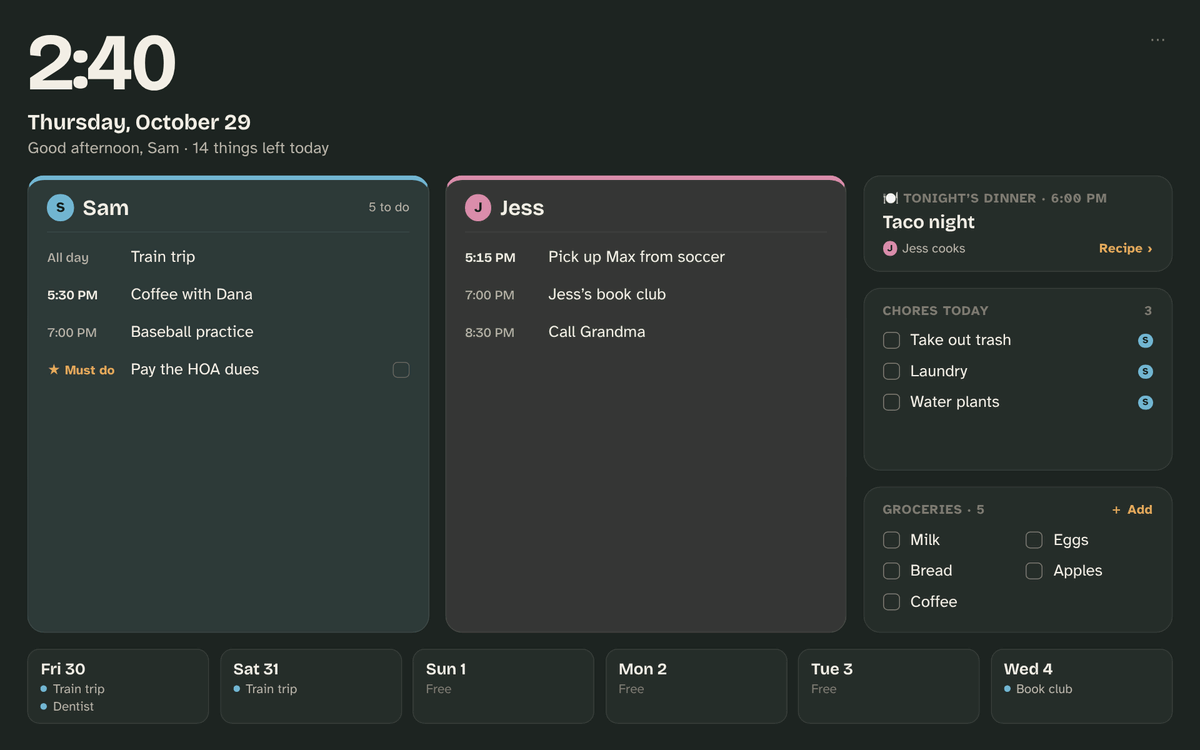
Task: Tick Milk on the grocery list
Action: point(891,540)
